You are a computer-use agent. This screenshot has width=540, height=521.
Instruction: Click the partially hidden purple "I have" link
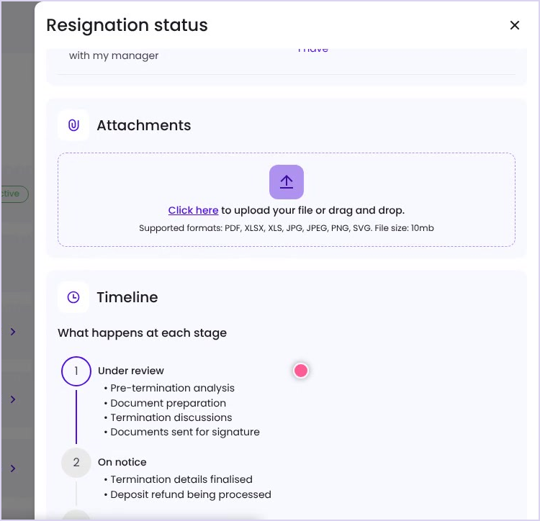313,51
